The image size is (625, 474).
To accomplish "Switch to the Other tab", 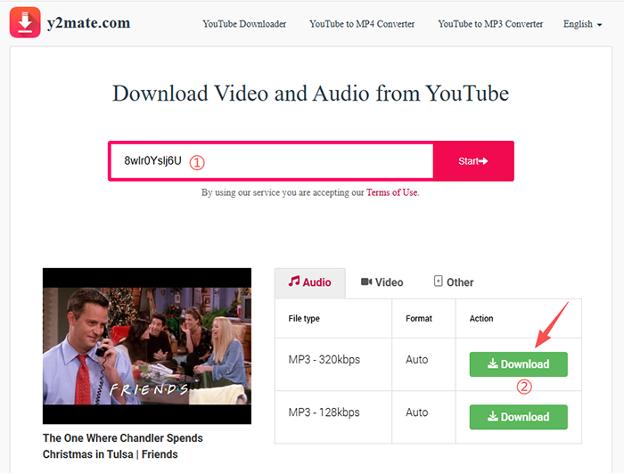I will point(453,282).
